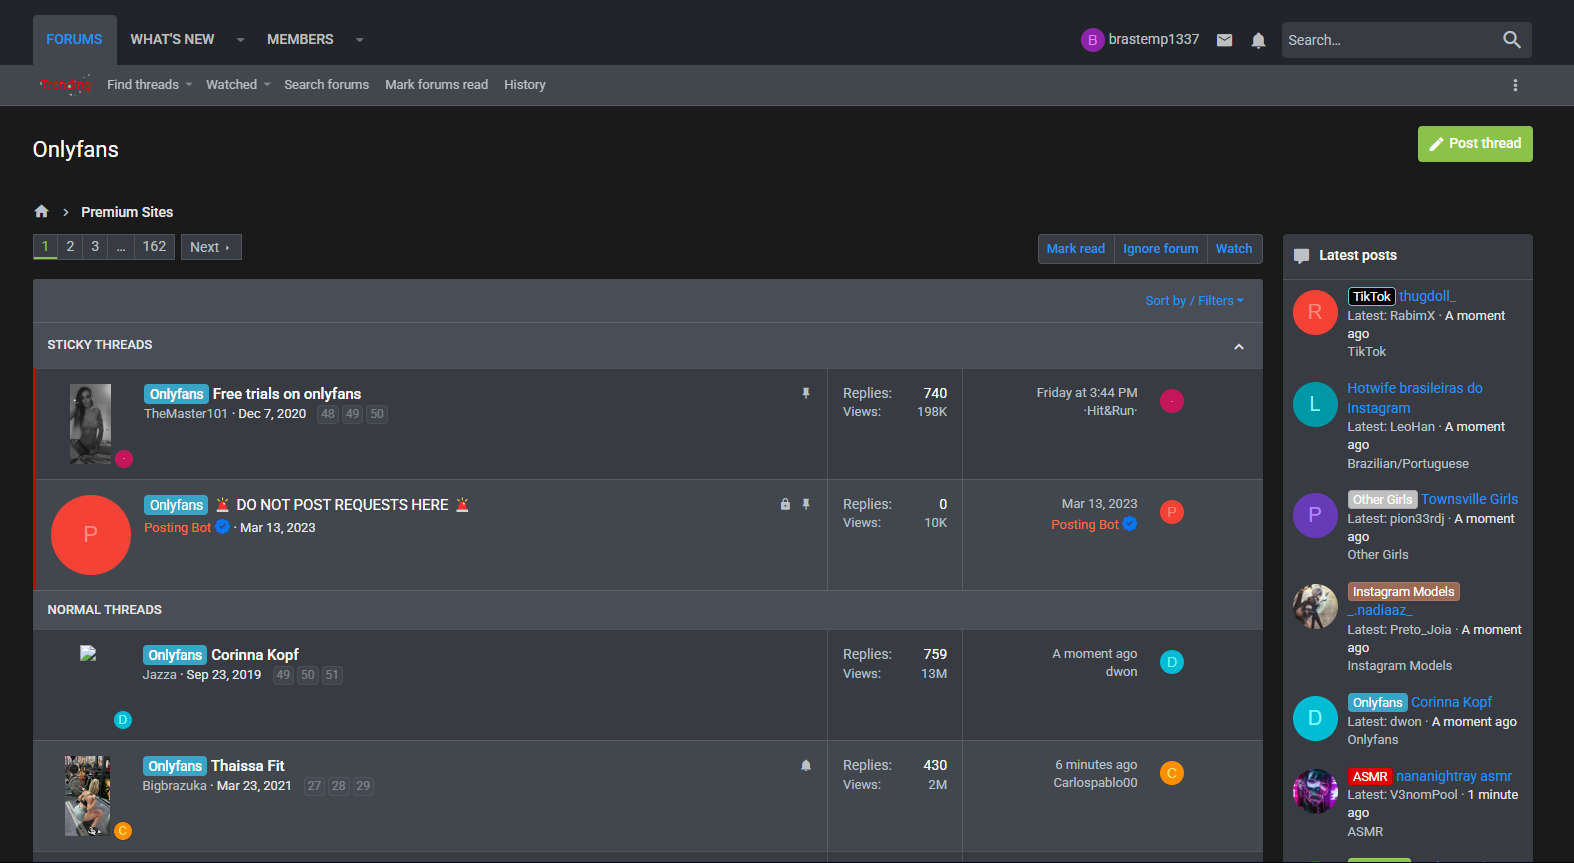
Task: Click the brastemp1337 user avatar
Action: click(x=1092, y=40)
